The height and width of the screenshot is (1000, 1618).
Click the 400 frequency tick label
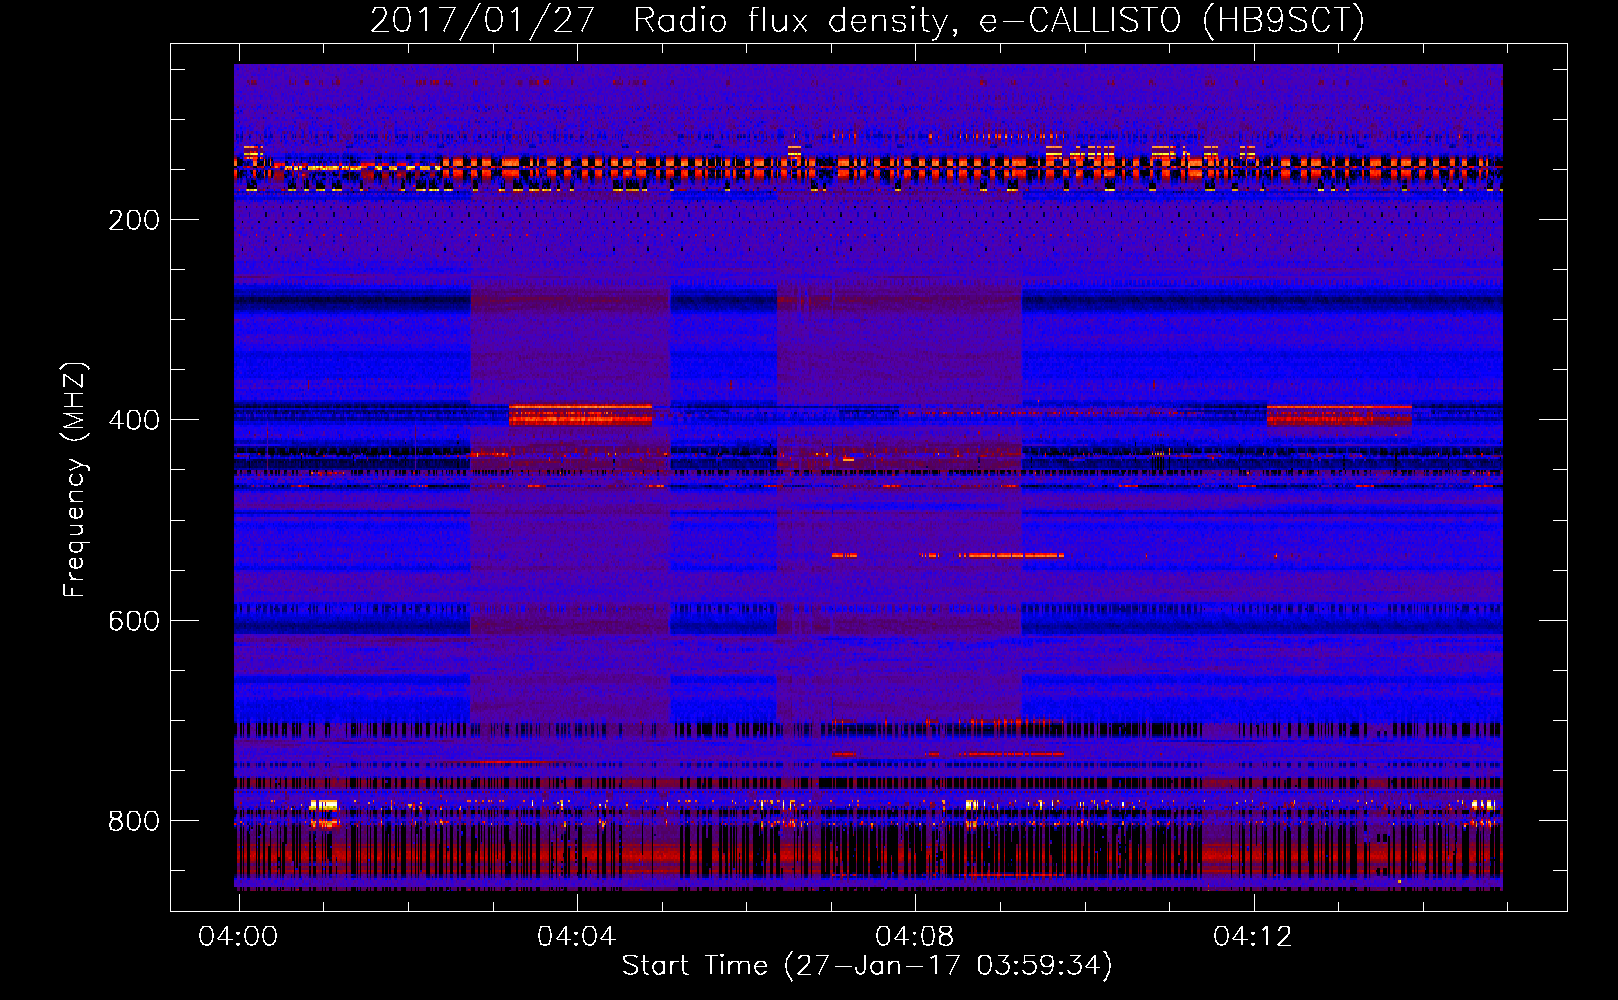click(134, 420)
